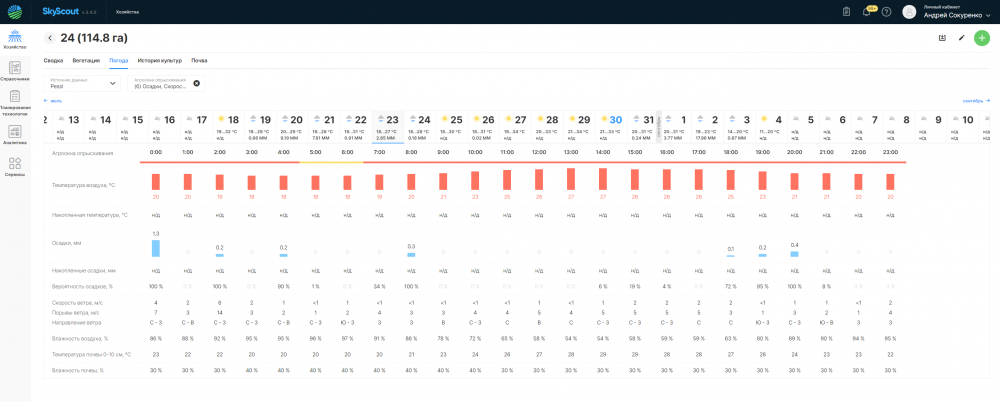Click the 12:00 hour column header
This screenshot has height=402, width=1000.
coord(539,153)
